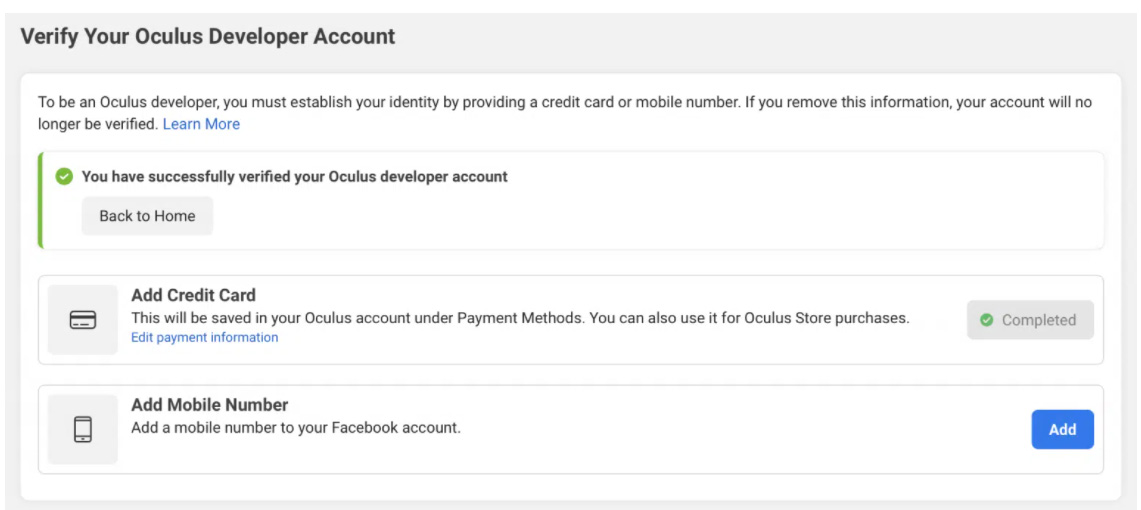This screenshot has width=1141, height=510.
Task: Click the green bar on the success banner
Action: tap(40, 200)
